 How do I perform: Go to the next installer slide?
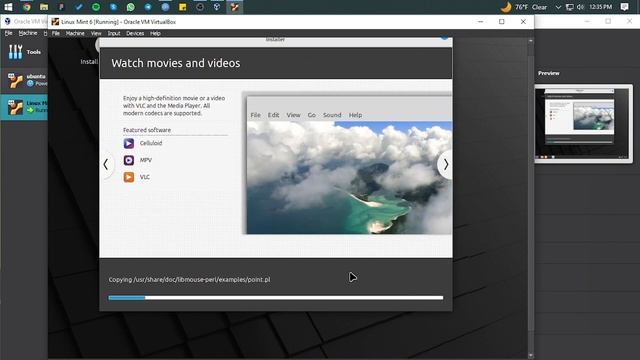click(x=446, y=164)
